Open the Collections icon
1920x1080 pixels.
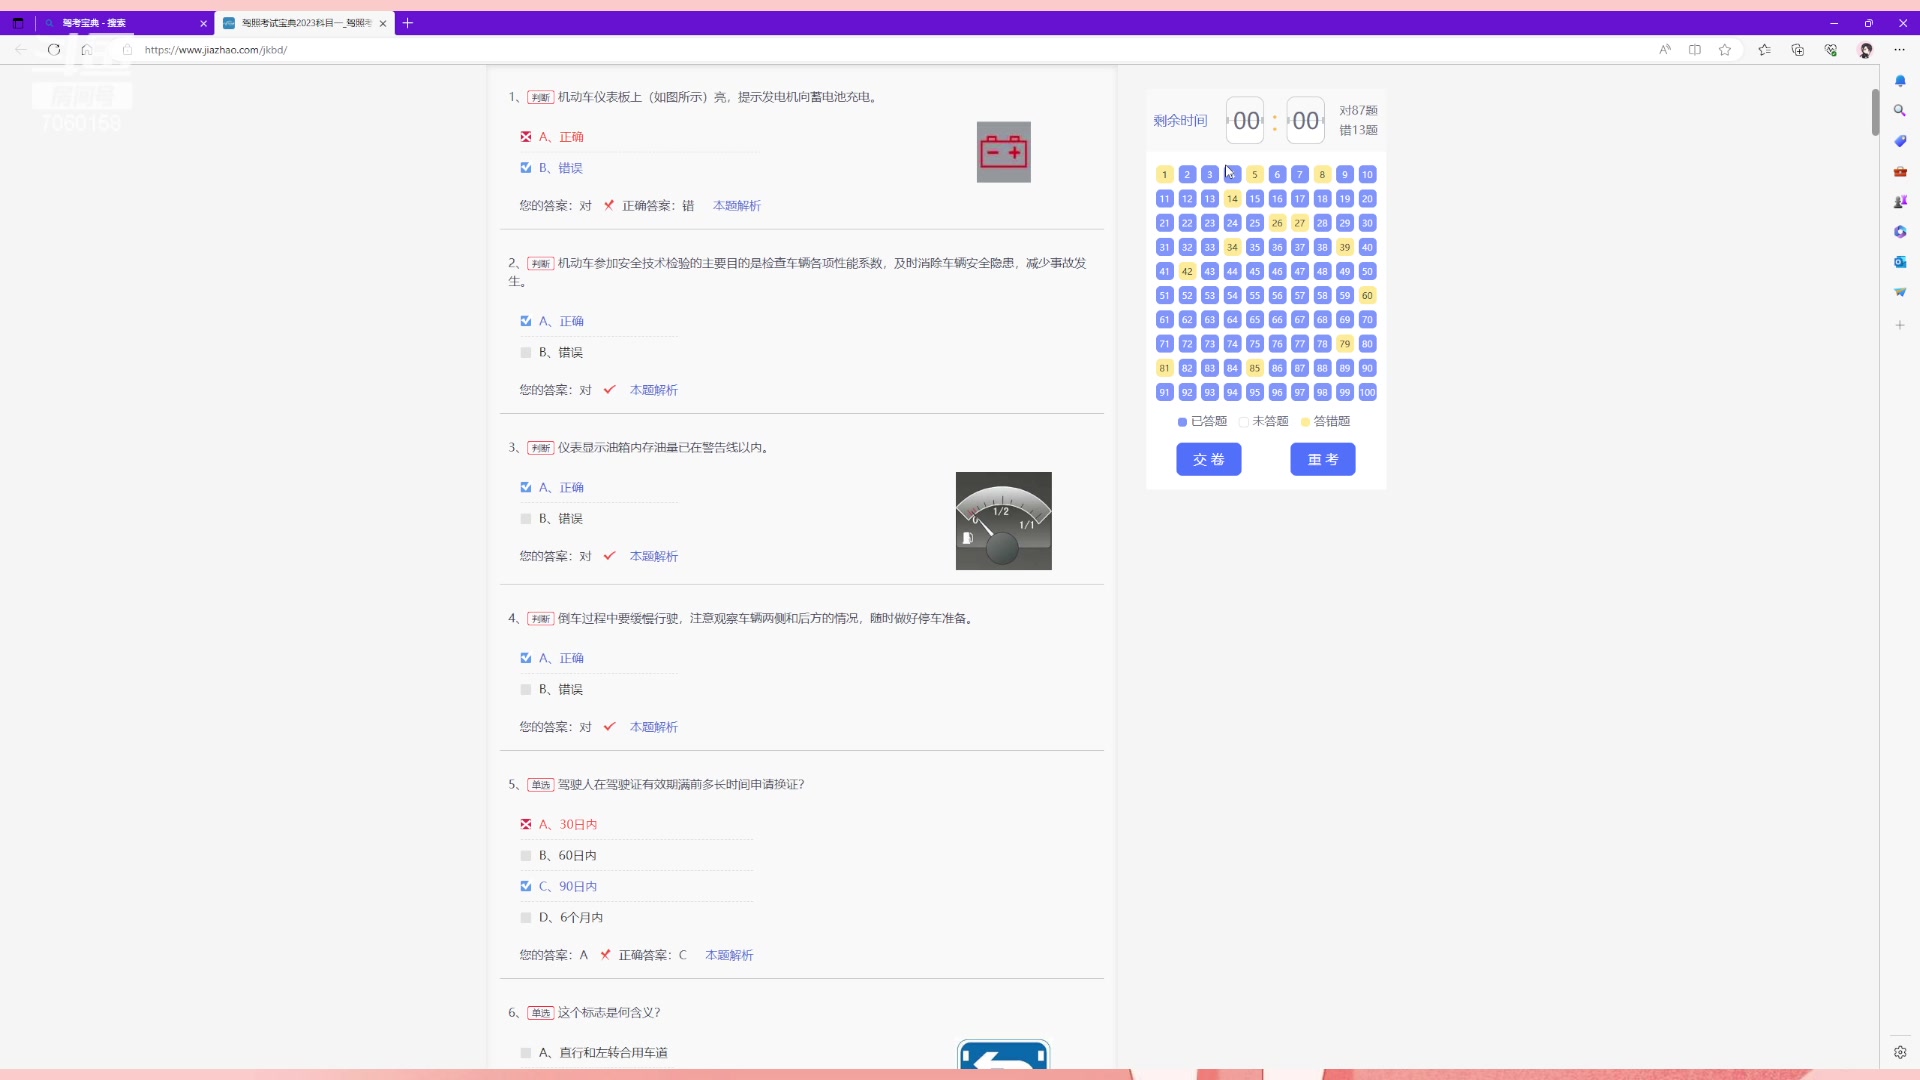point(1798,50)
